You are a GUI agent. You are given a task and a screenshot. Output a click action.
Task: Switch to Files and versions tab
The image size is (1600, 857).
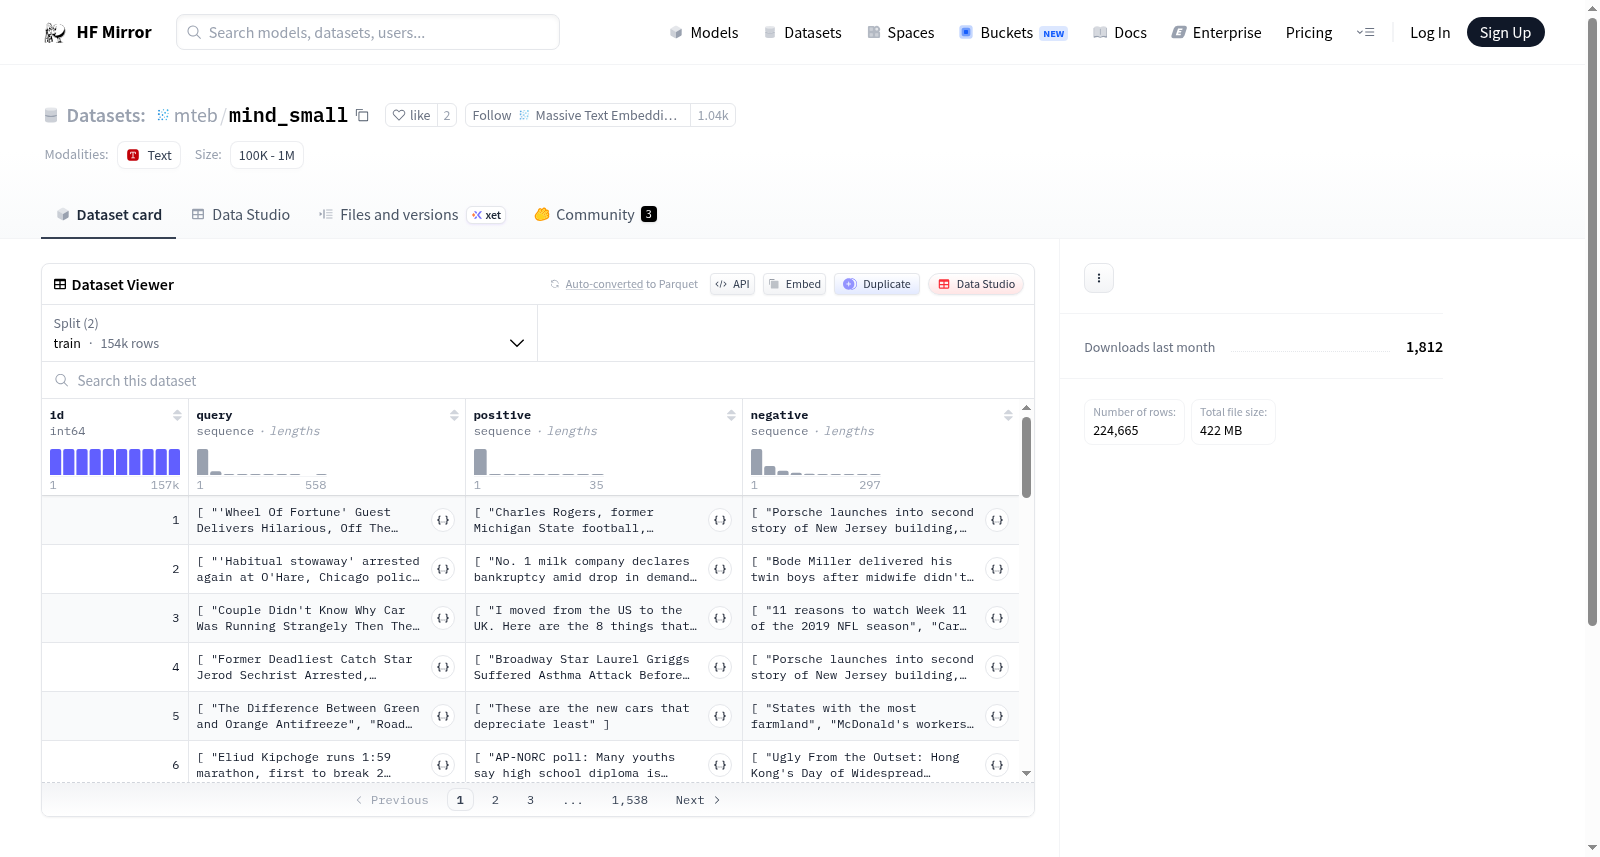pos(412,214)
